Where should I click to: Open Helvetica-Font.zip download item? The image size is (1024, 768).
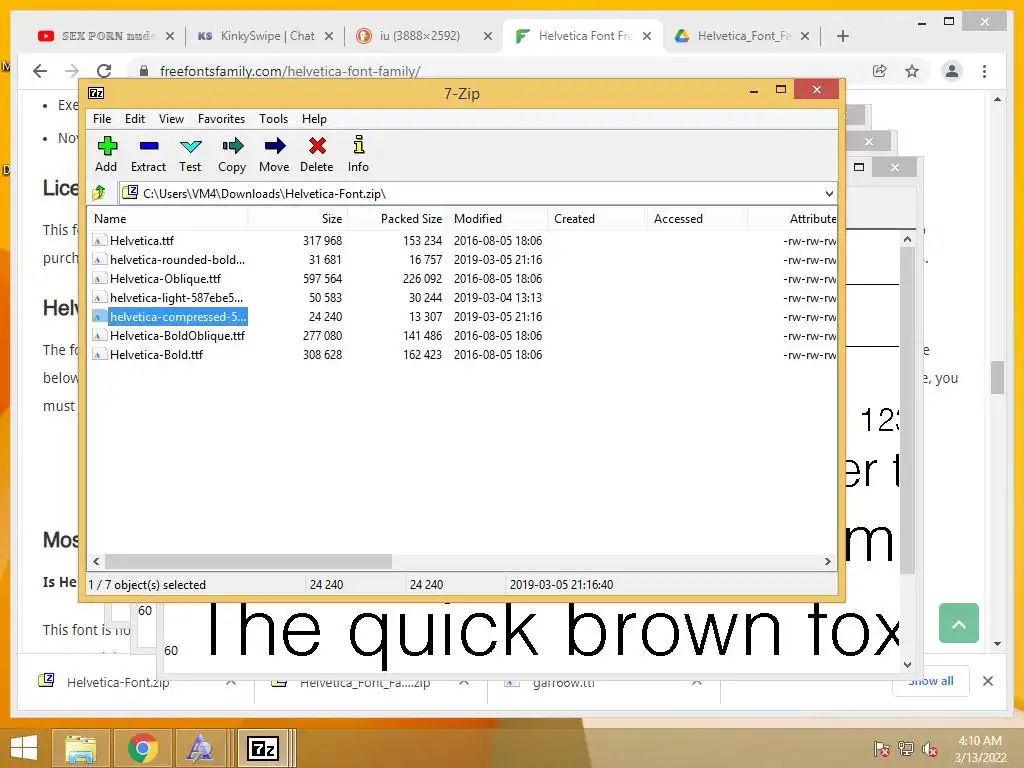coord(118,682)
